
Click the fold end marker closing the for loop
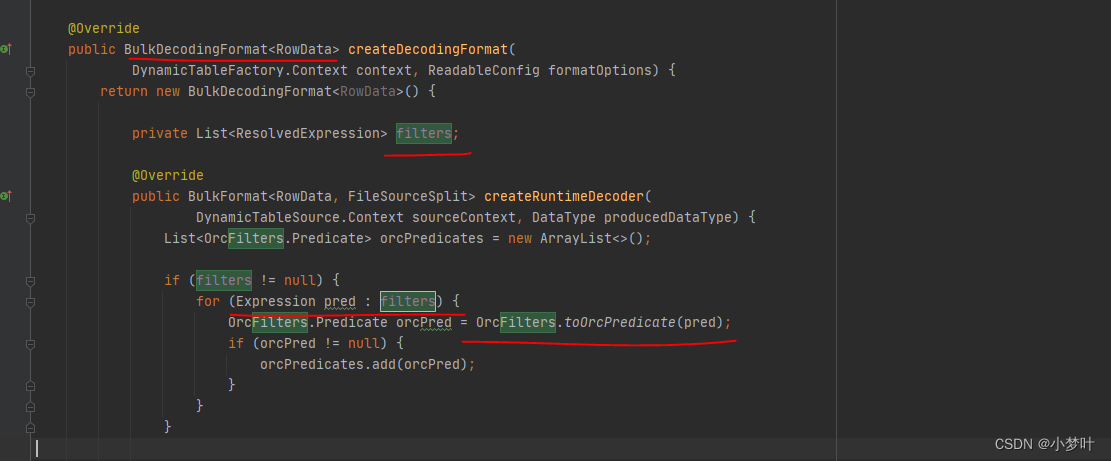pyautogui.click(x=30, y=407)
